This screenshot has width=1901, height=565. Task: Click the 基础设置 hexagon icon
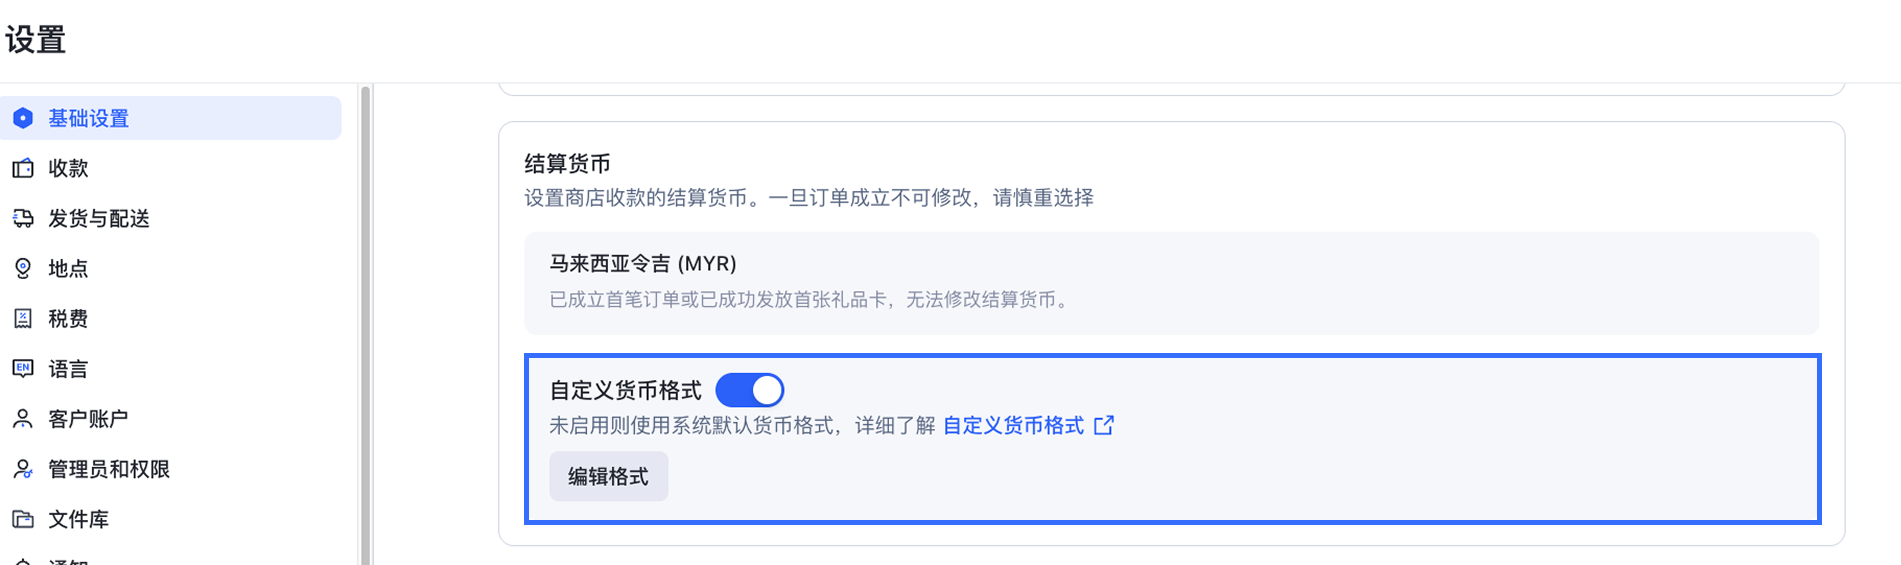(22, 118)
